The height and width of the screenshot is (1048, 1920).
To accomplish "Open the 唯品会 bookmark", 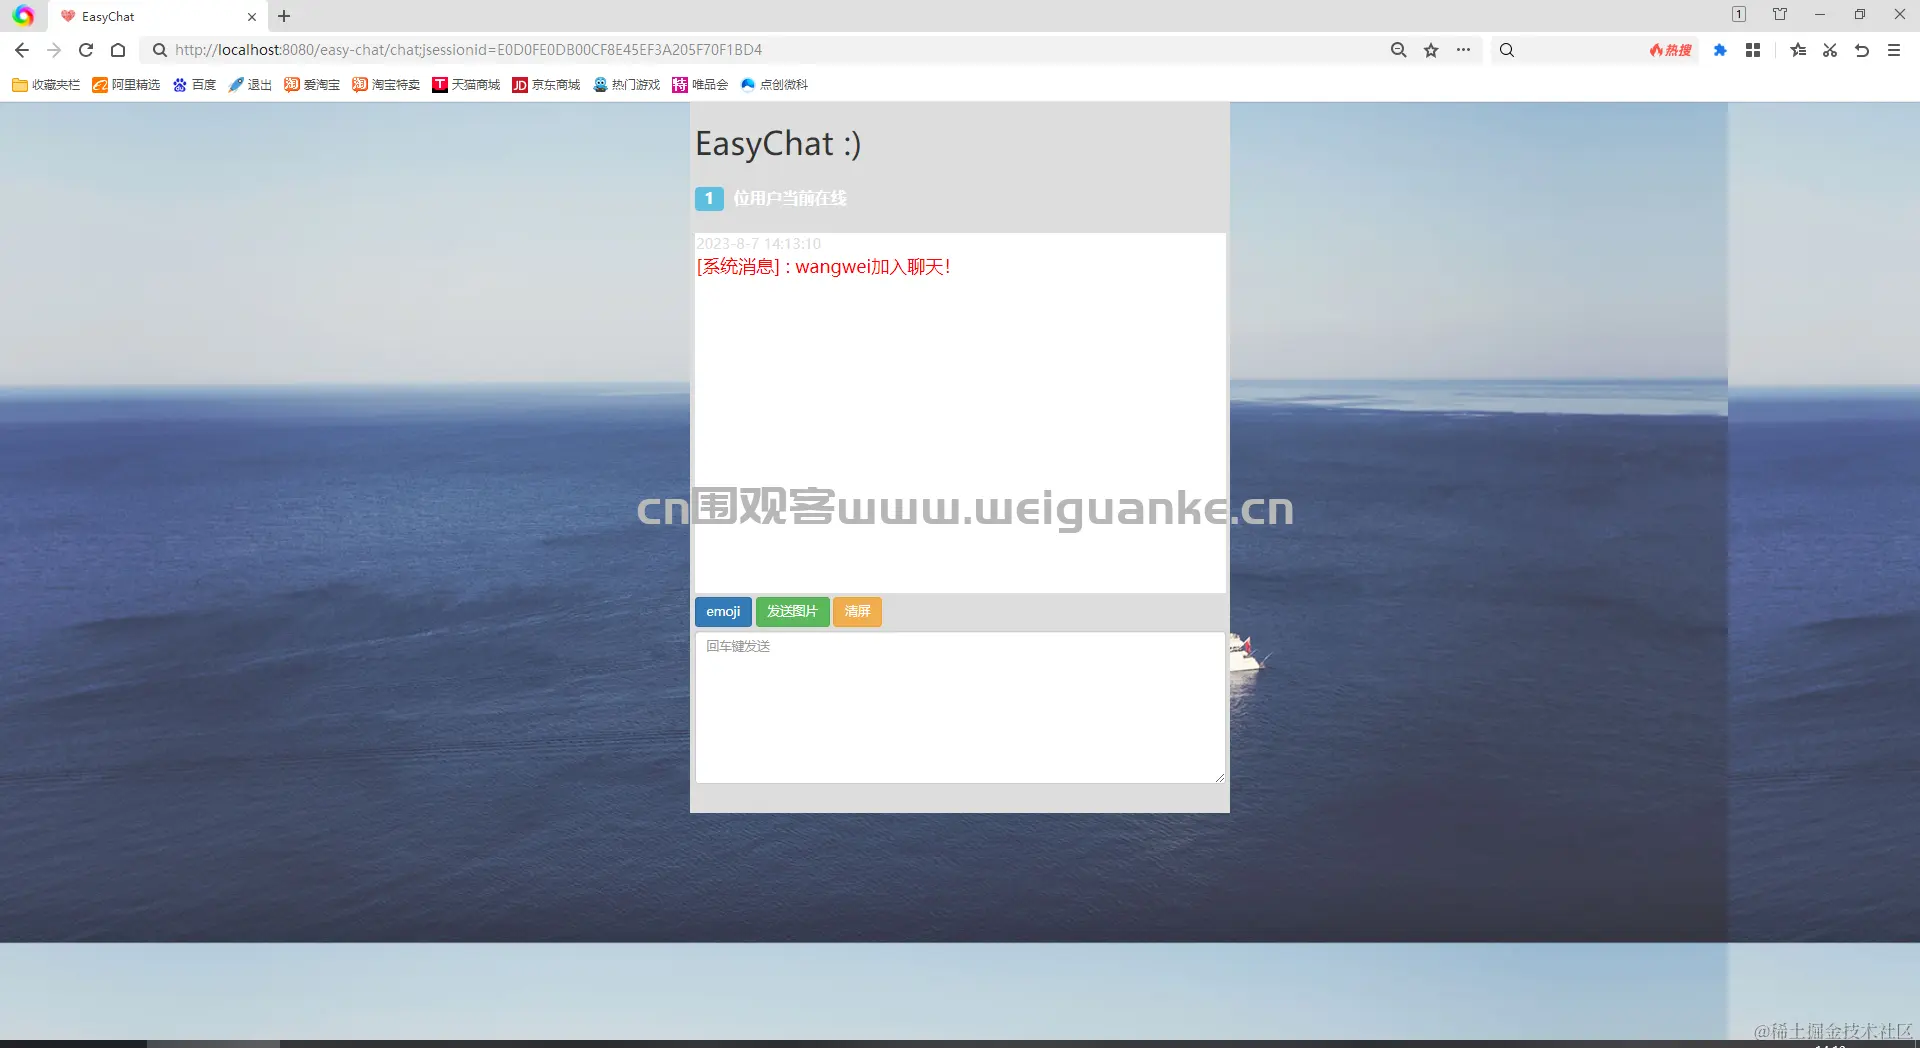I will click(700, 85).
